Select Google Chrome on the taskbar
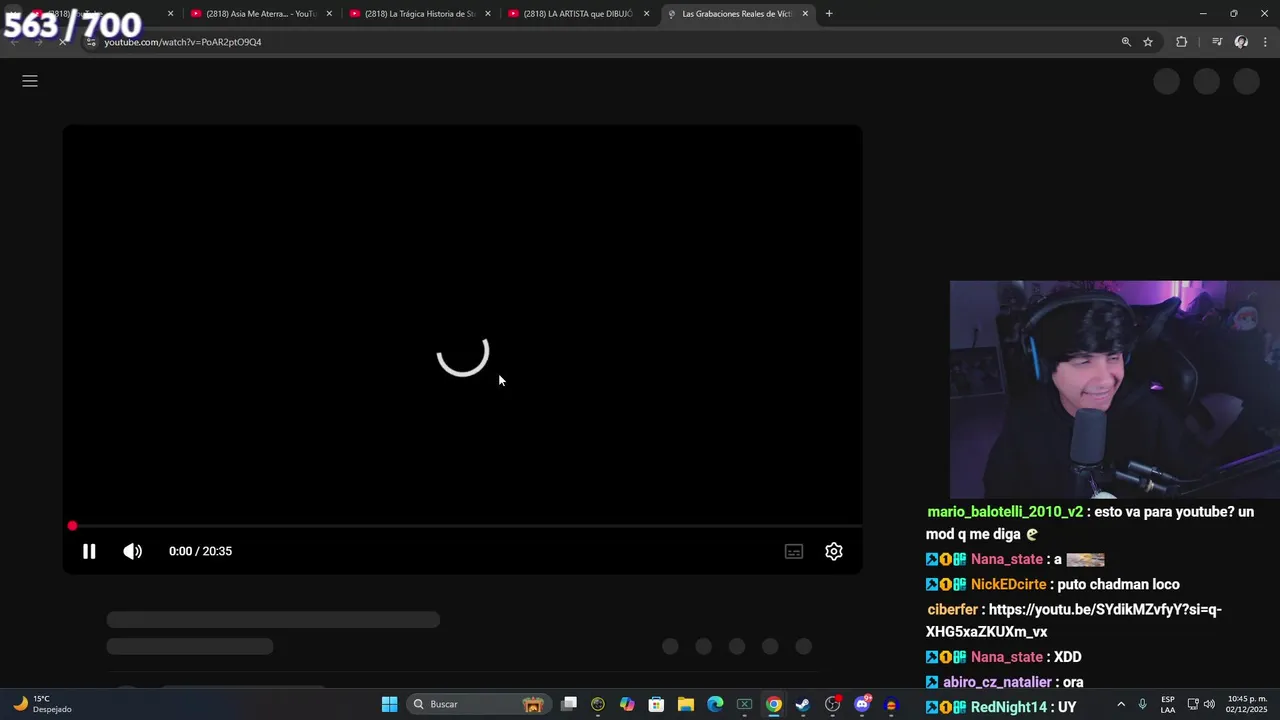This screenshot has width=1280, height=720. point(774,704)
